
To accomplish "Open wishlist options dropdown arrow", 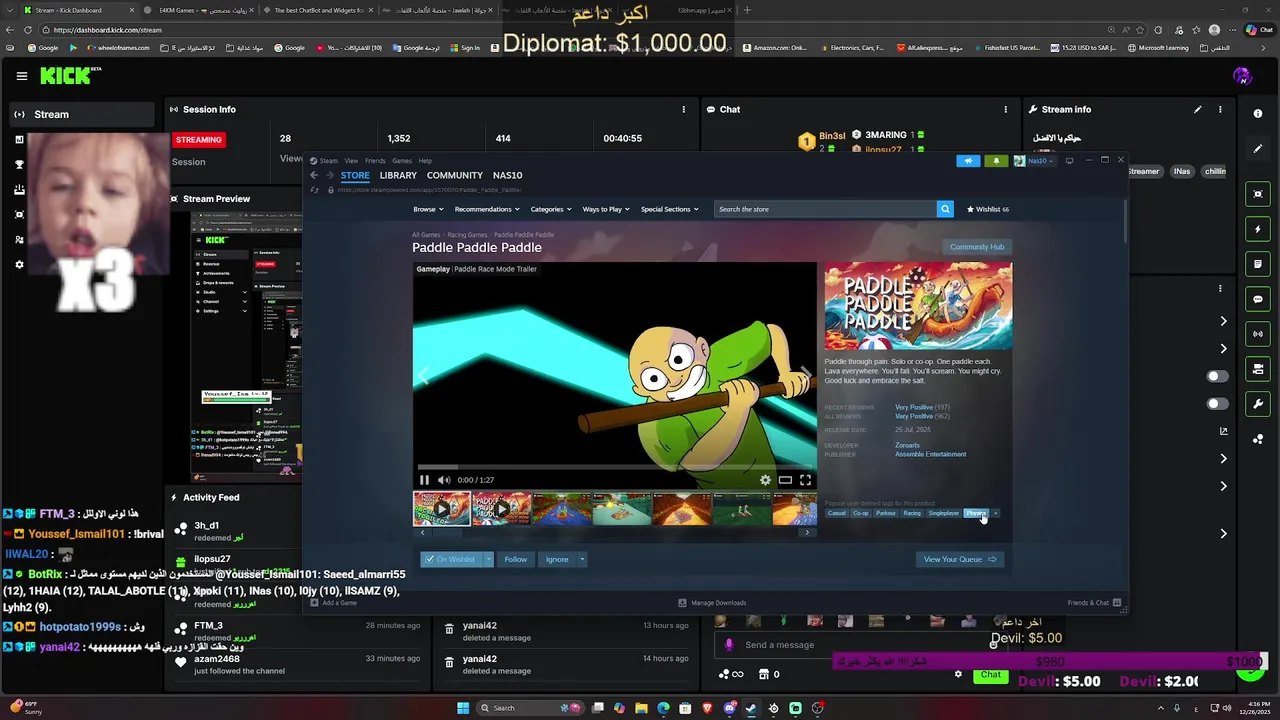I will [x=489, y=559].
